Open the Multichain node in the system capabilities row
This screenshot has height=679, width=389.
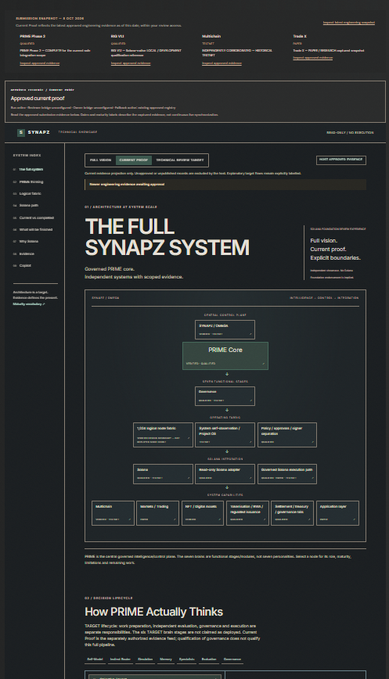[113, 513]
